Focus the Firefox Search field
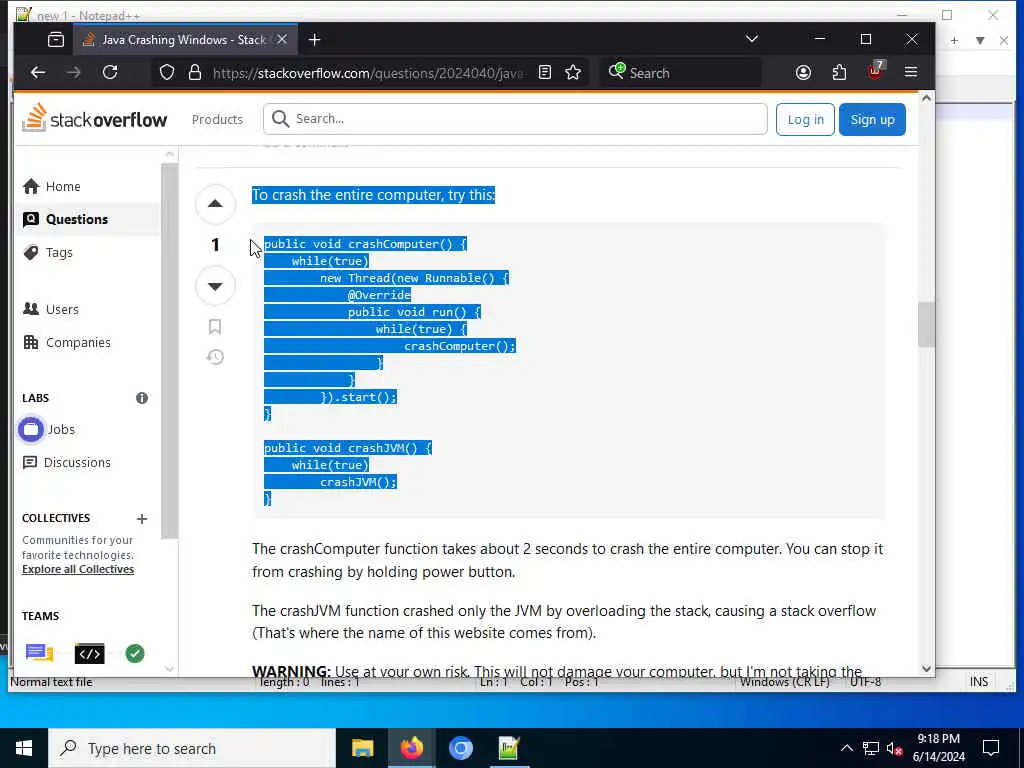 pyautogui.click(x=679, y=72)
